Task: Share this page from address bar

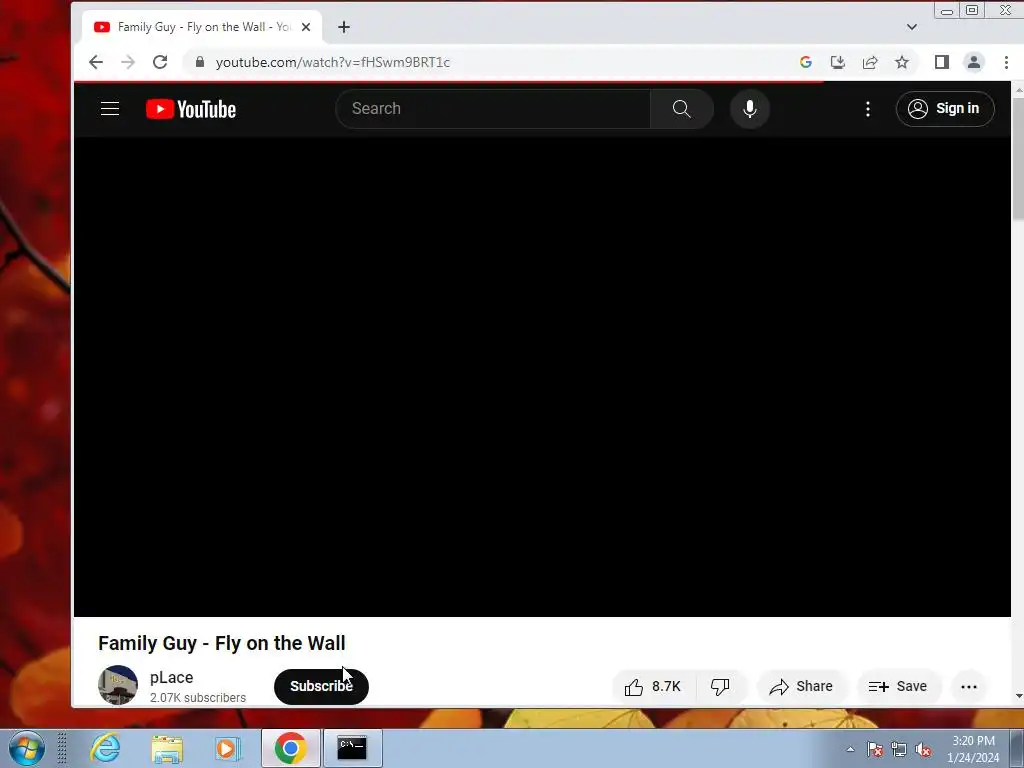Action: [870, 62]
